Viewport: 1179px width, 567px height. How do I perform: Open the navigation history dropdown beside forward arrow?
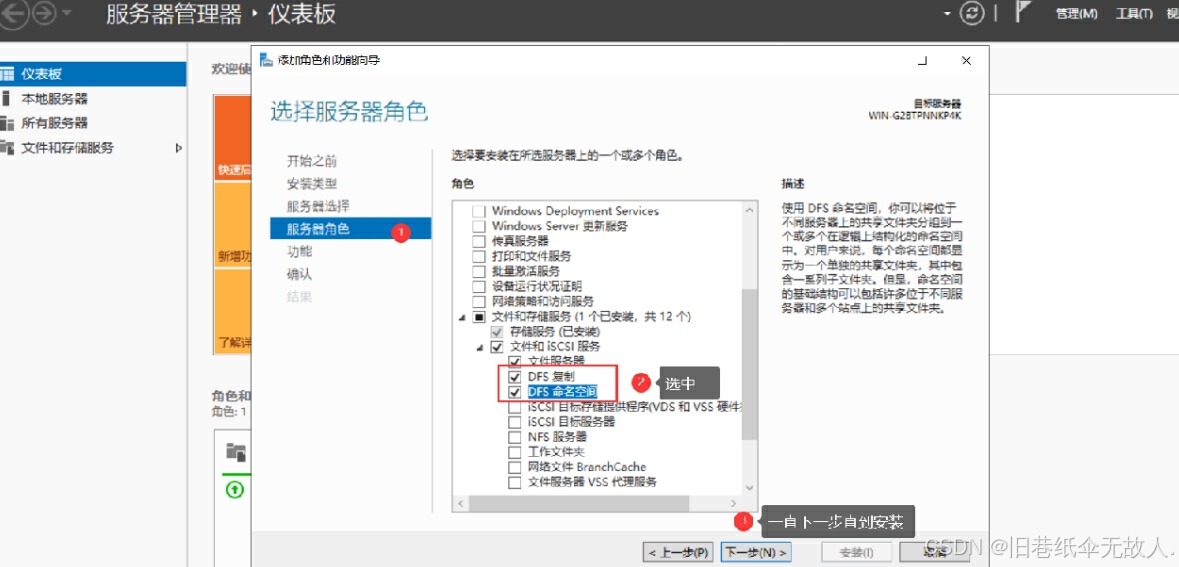(67, 14)
